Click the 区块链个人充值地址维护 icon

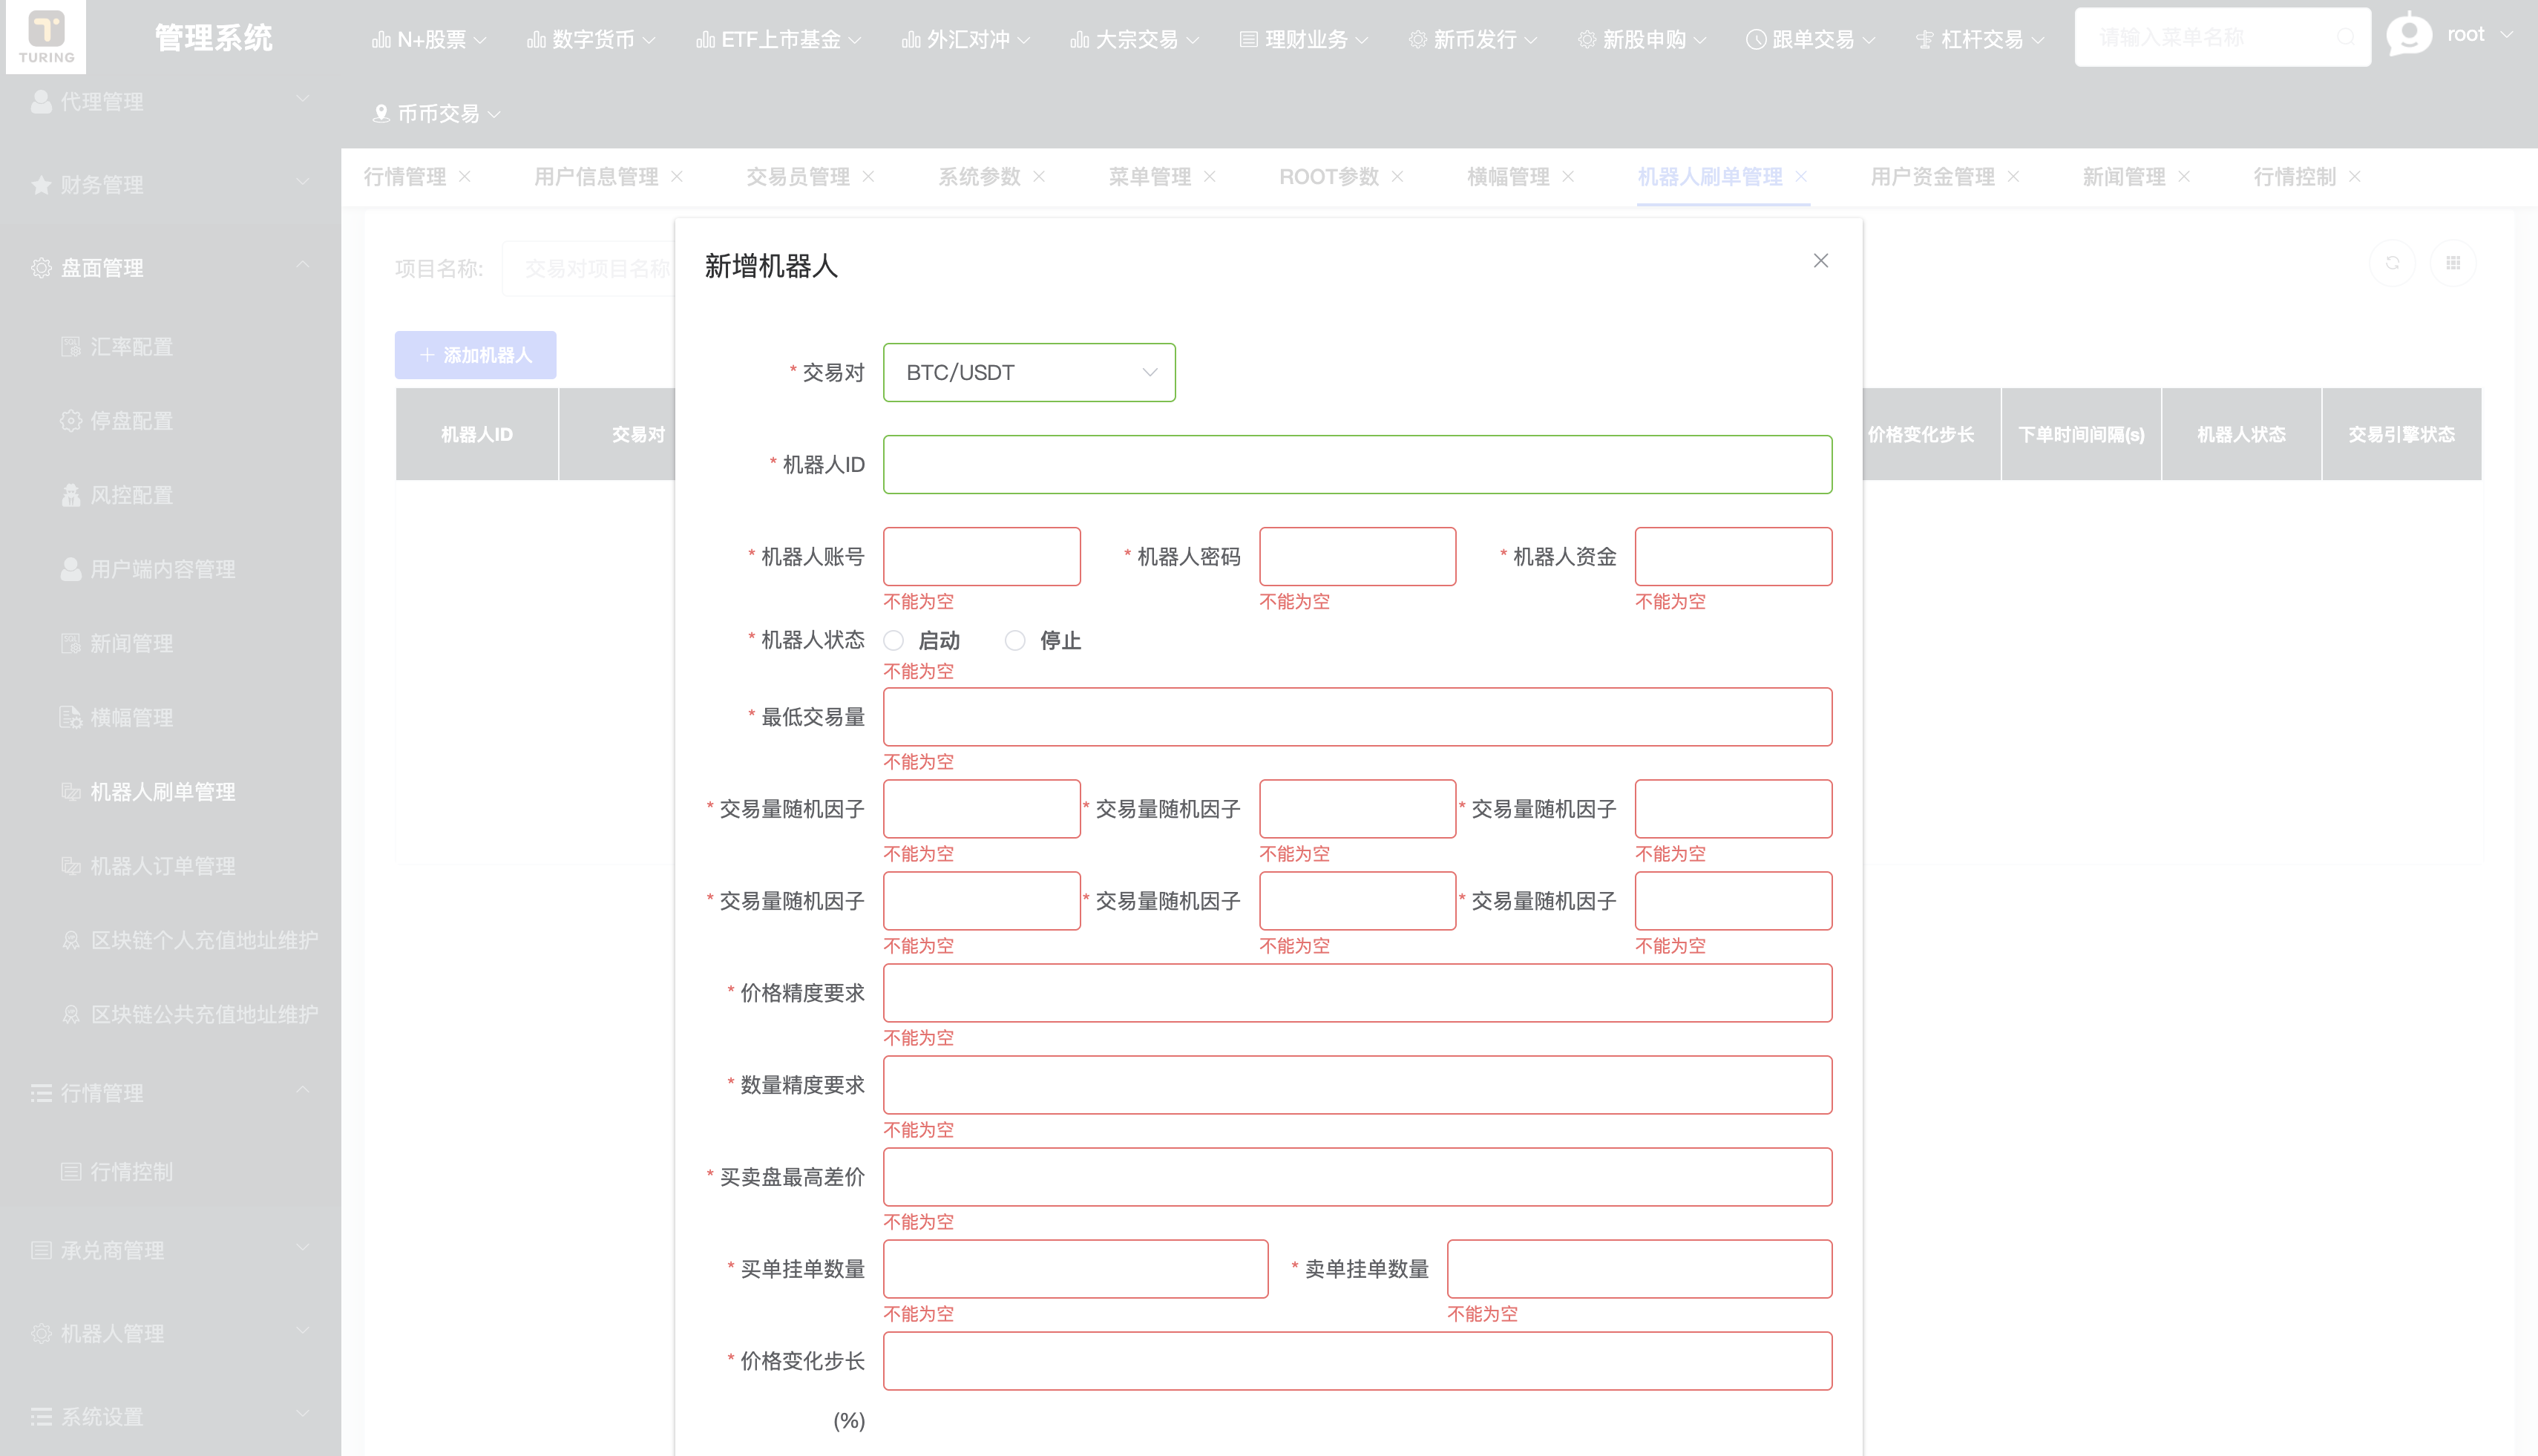(x=71, y=940)
